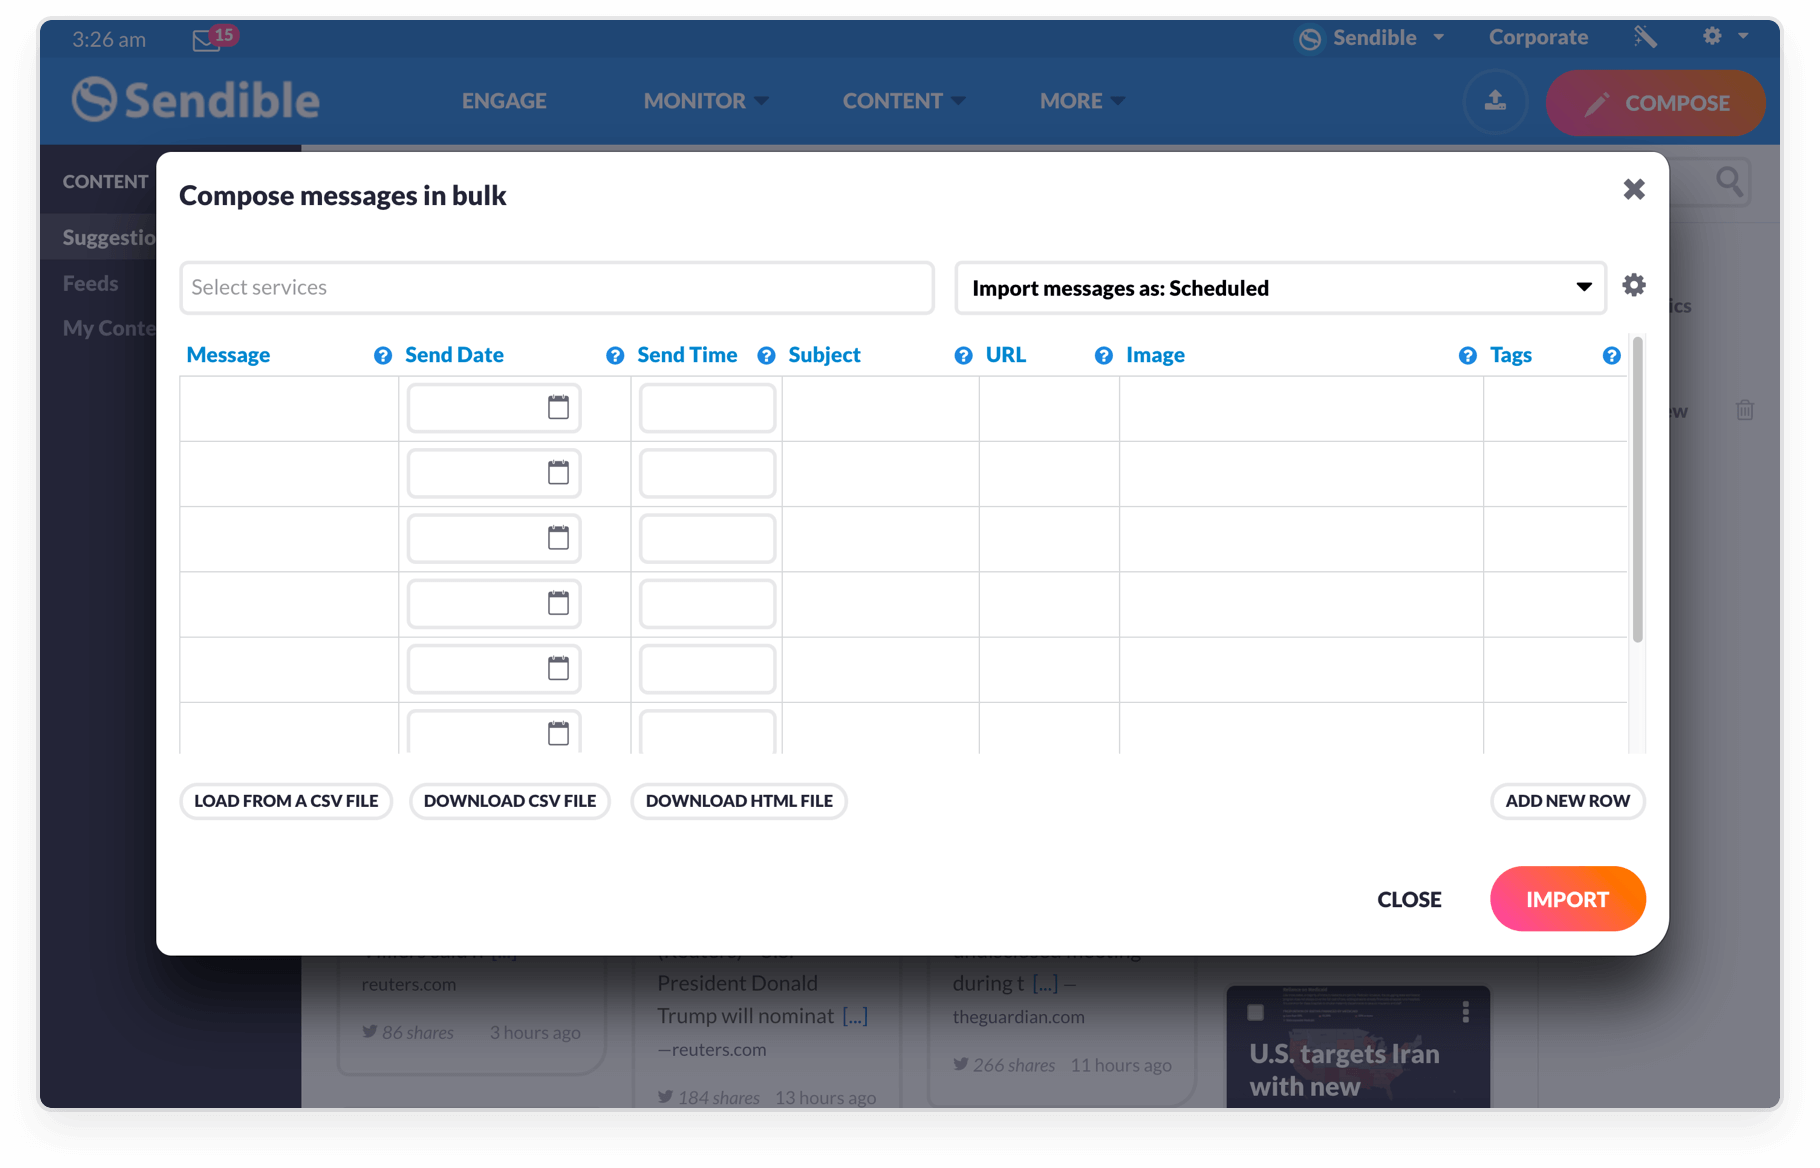Viewport: 1820px width, 1168px height.
Task: Open calendar picker in third row
Action: point(558,537)
